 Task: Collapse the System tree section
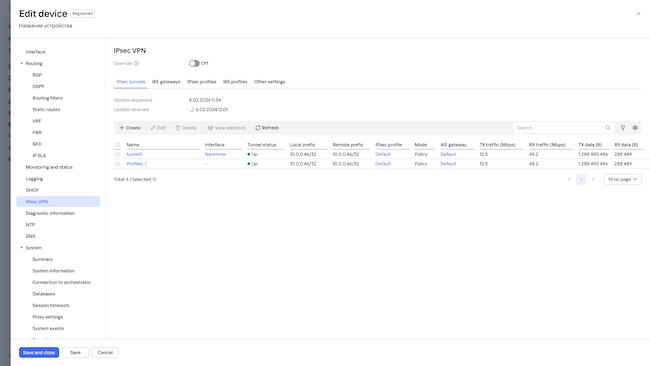(x=22, y=248)
